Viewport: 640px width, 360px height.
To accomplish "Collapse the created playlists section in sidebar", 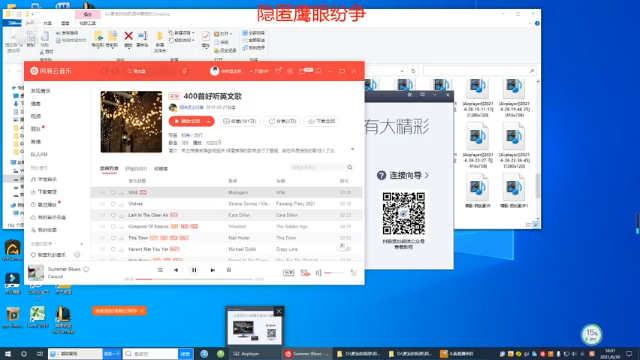I will coord(55,244).
